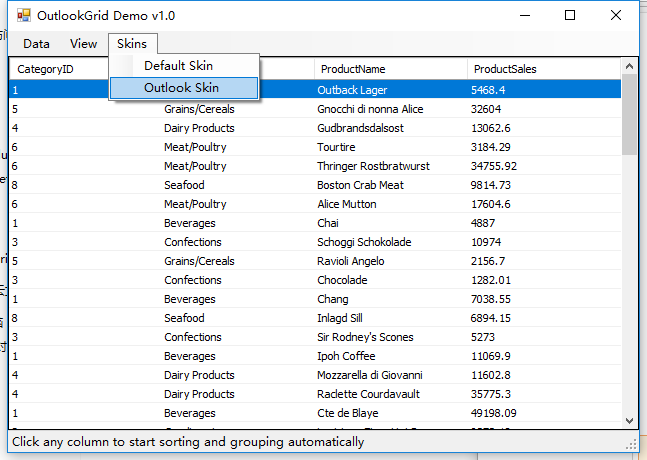
Task: Click the 7038.55 sales value
Action: click(x=491, y=299)
